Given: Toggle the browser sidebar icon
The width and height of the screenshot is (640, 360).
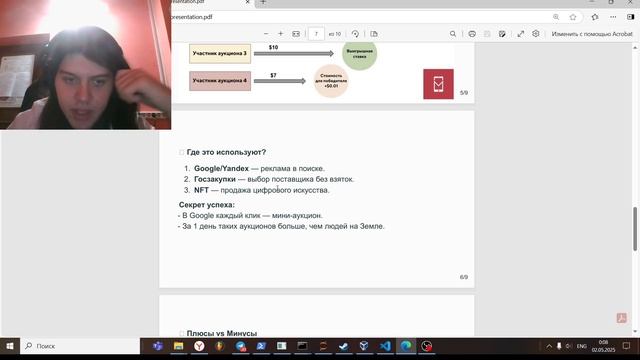Looking at the screenshot, I should tap(631, 17).
